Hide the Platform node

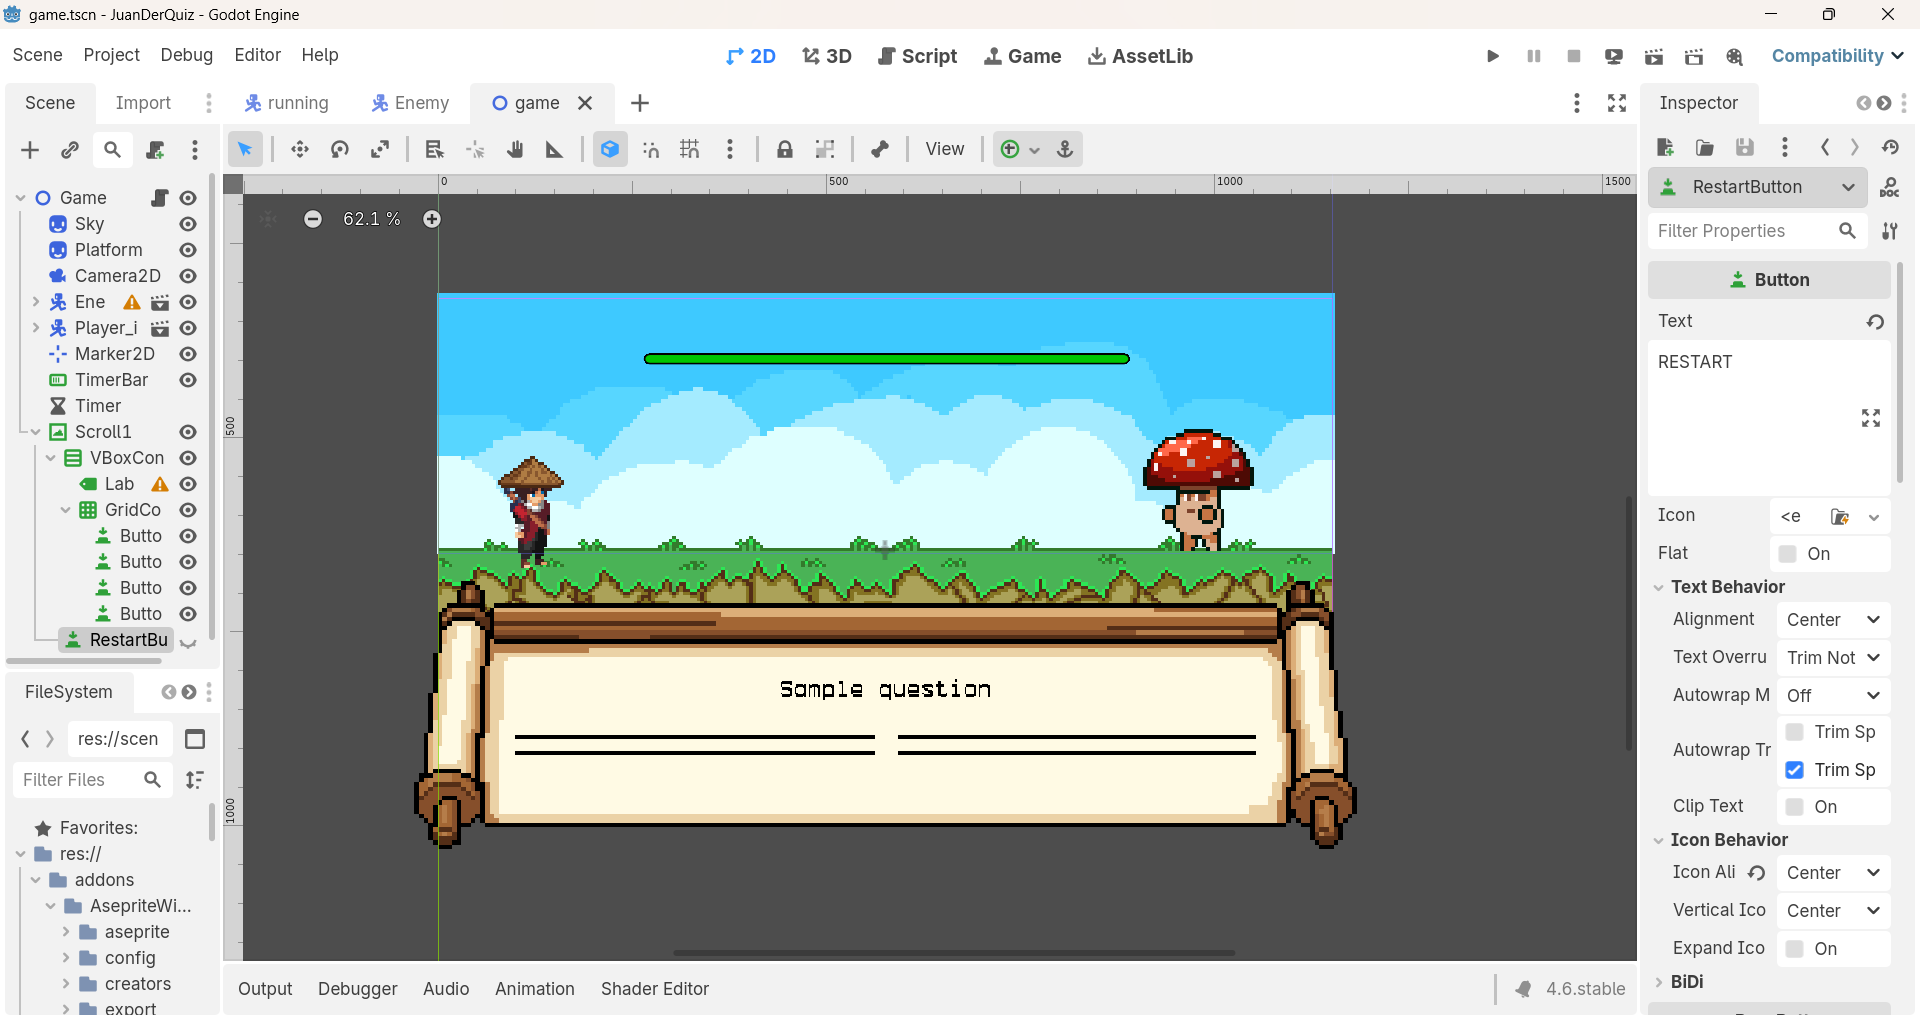(x=188, y=250)
